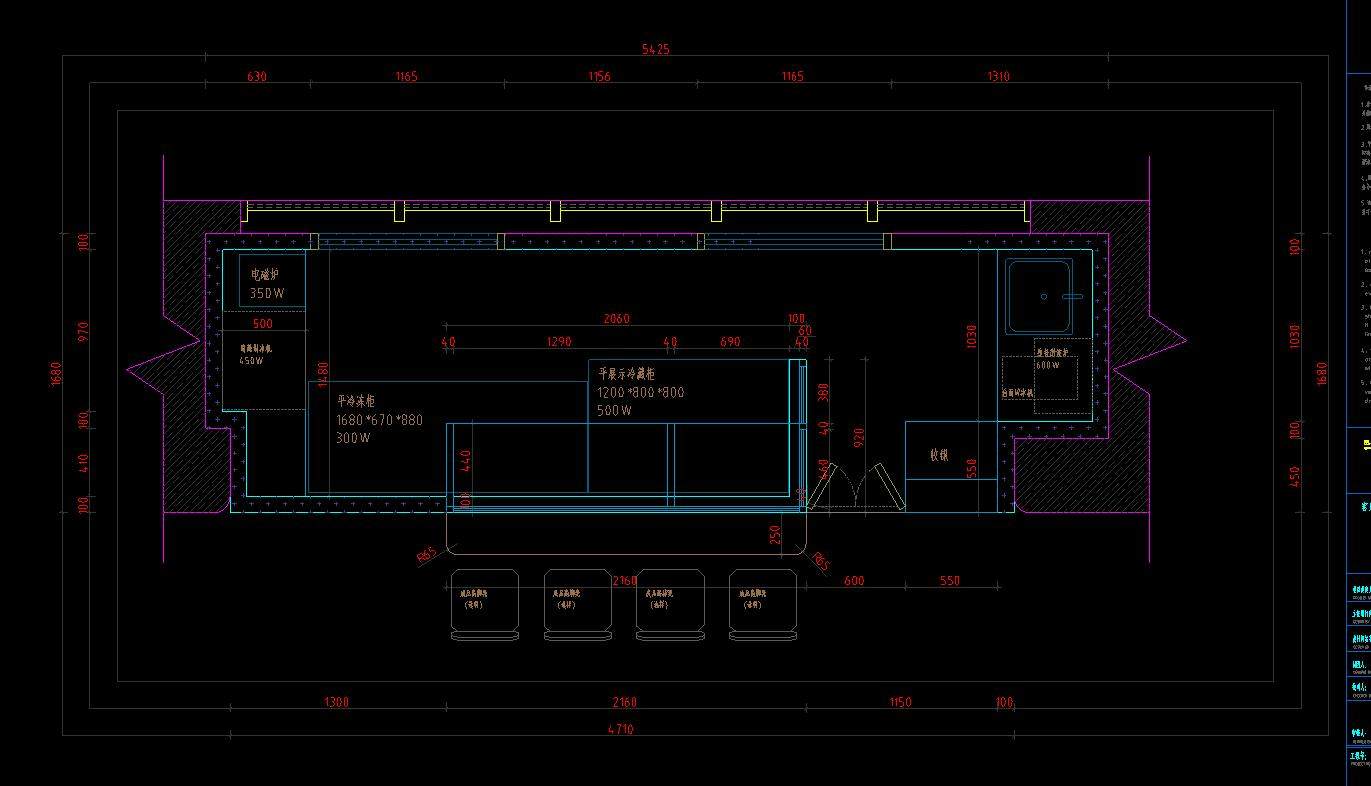The image size is (1371, 786).
Task: Click the 1680*670*880 freezer size text
Action: pos(379,420)
